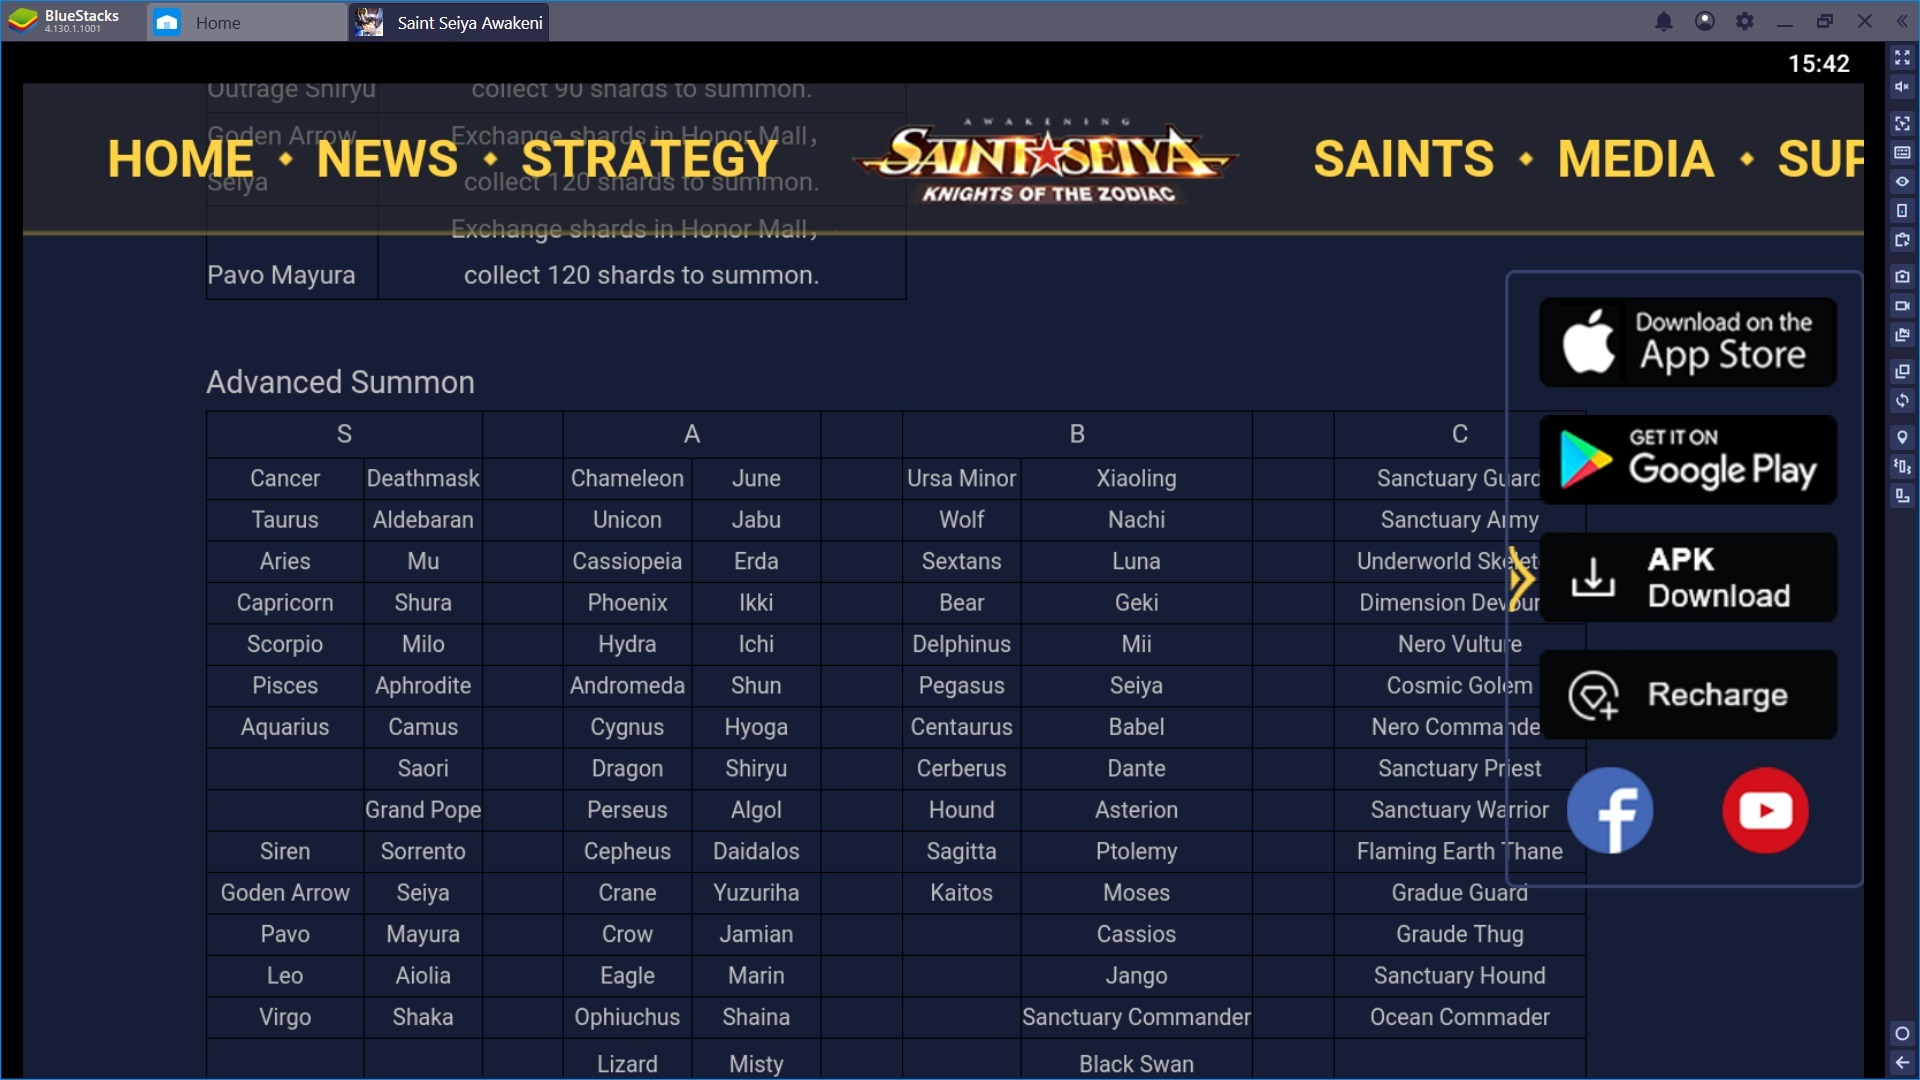Image resolution: width=1920 pixels, height=1080 pixels.
Task: Click Download on the App Store button
Action: (x=1688, y=342)
